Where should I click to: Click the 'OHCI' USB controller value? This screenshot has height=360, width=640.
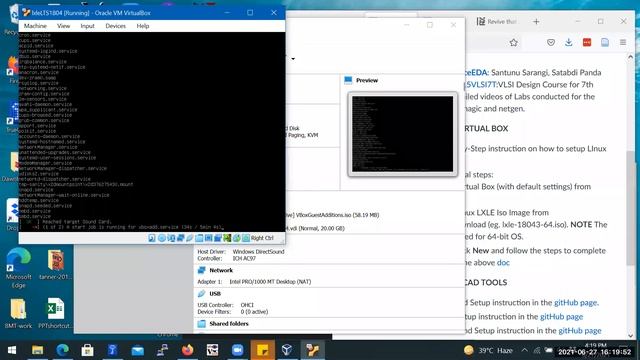tap(247, 305)
